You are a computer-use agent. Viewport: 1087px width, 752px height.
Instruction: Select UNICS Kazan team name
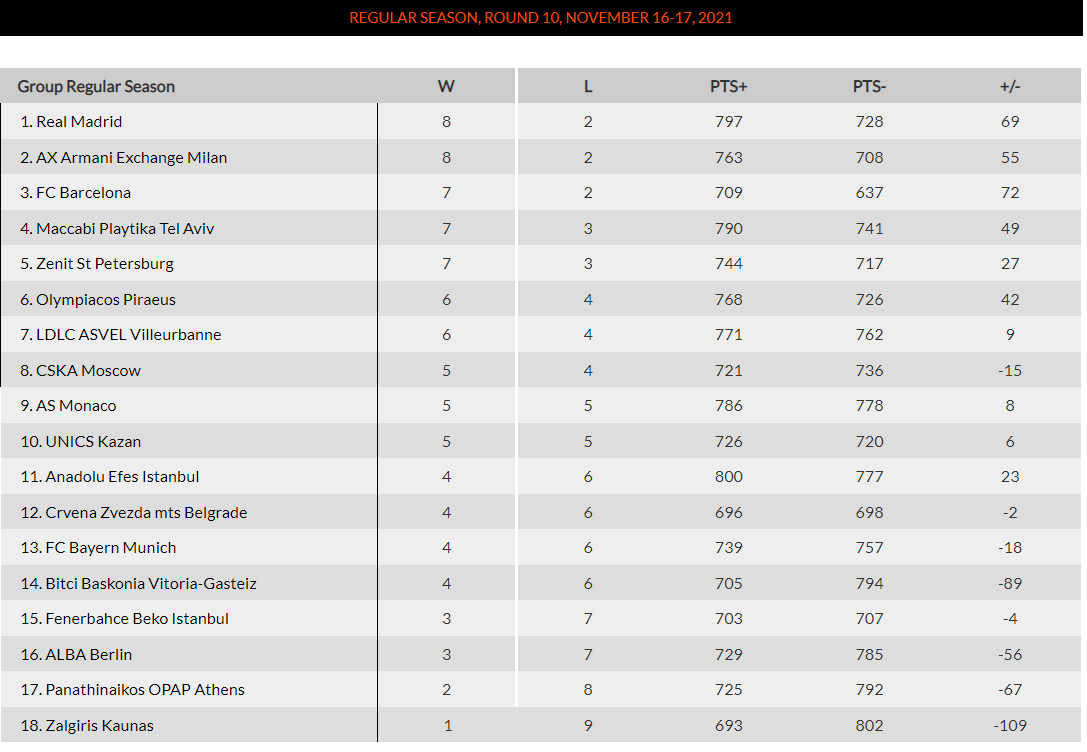click(93, 442)
